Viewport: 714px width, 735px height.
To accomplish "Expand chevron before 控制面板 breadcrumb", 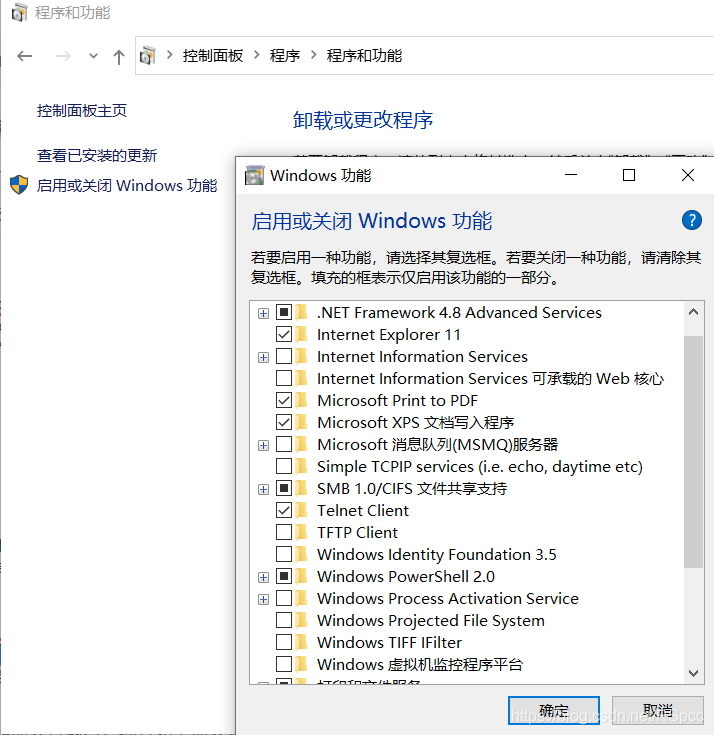I will (170, 55).
